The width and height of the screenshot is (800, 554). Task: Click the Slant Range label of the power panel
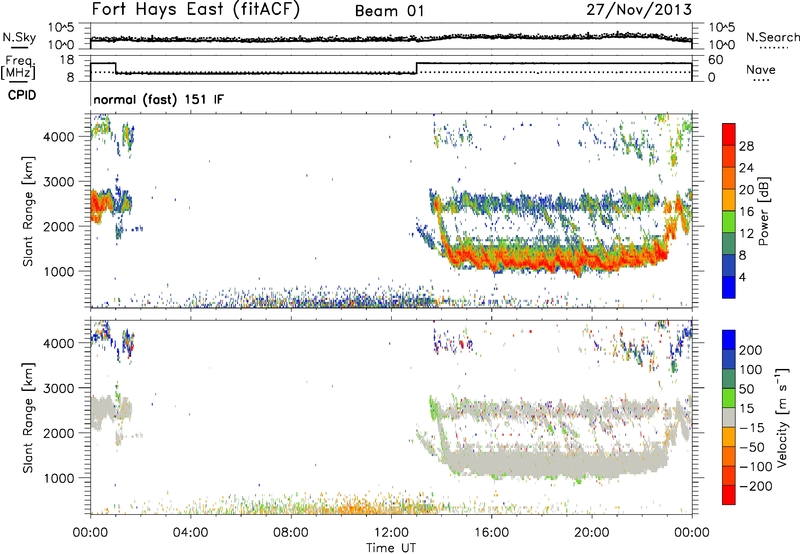[28, 211]
